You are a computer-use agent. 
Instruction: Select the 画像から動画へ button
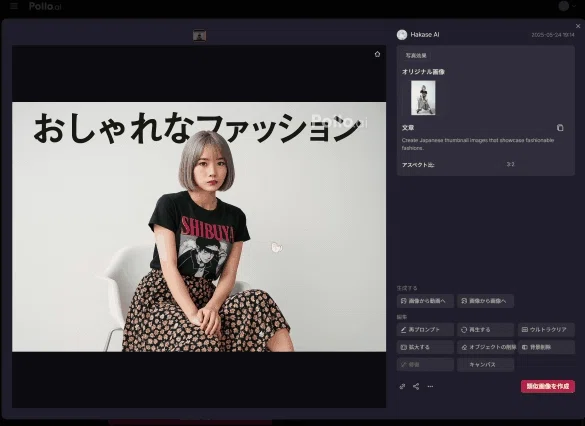425,301
